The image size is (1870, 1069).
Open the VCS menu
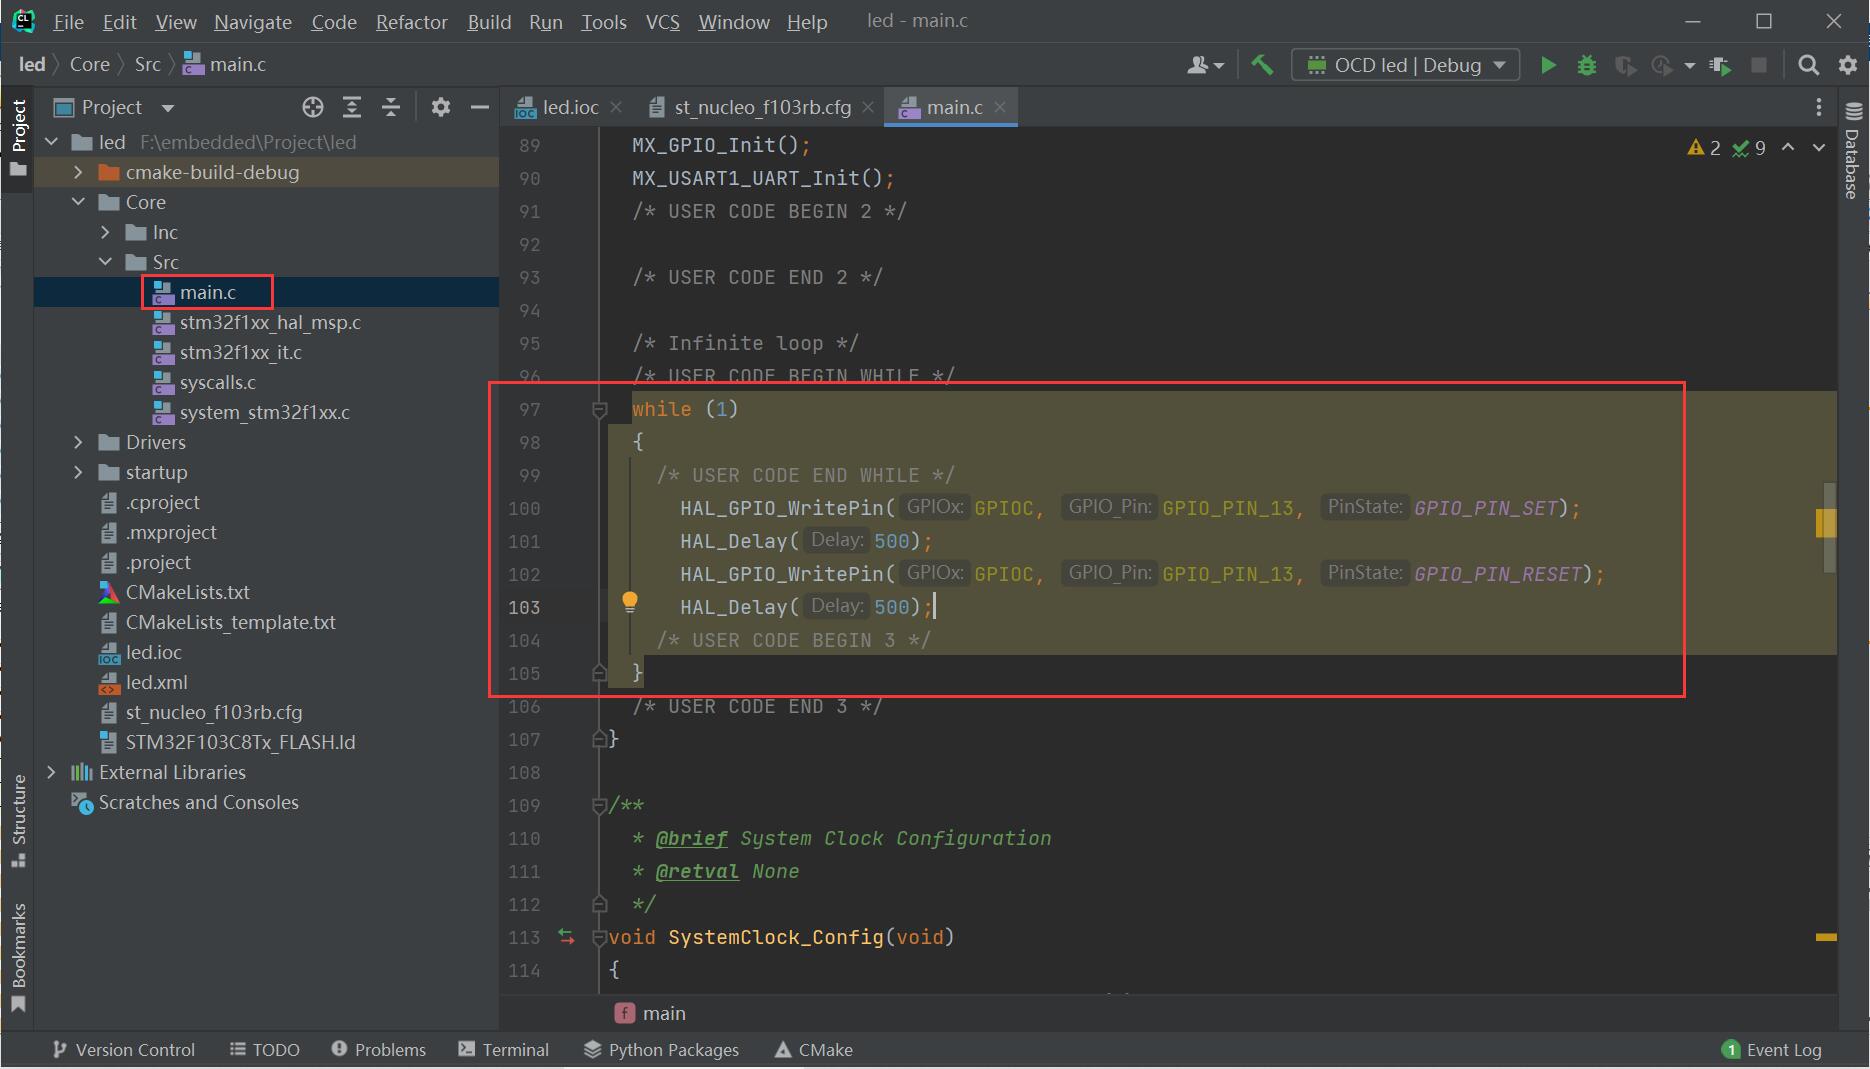[x=662, y=21]
